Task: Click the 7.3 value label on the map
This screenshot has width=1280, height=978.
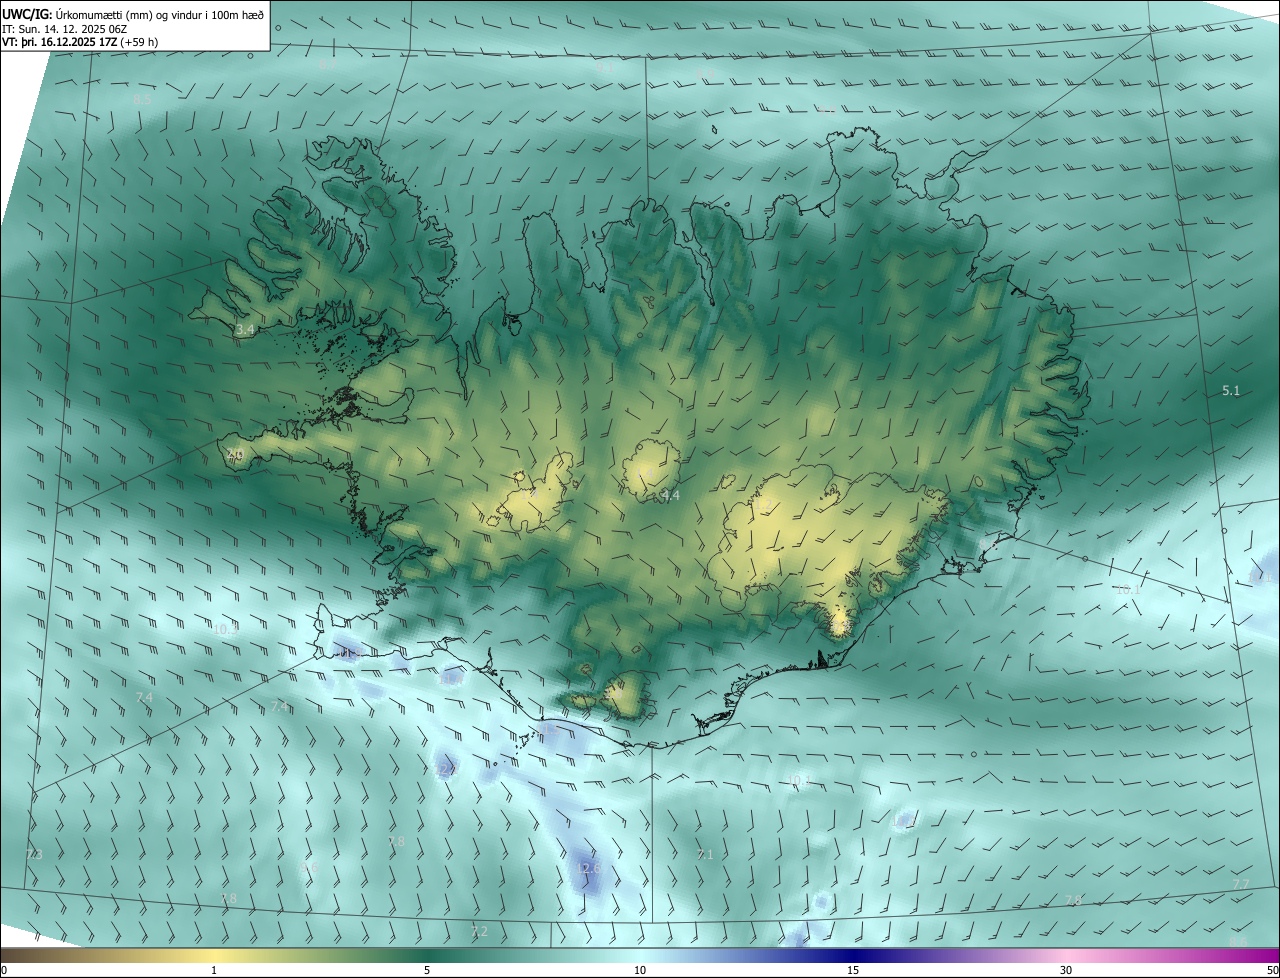Action: (x=34, y=855)
